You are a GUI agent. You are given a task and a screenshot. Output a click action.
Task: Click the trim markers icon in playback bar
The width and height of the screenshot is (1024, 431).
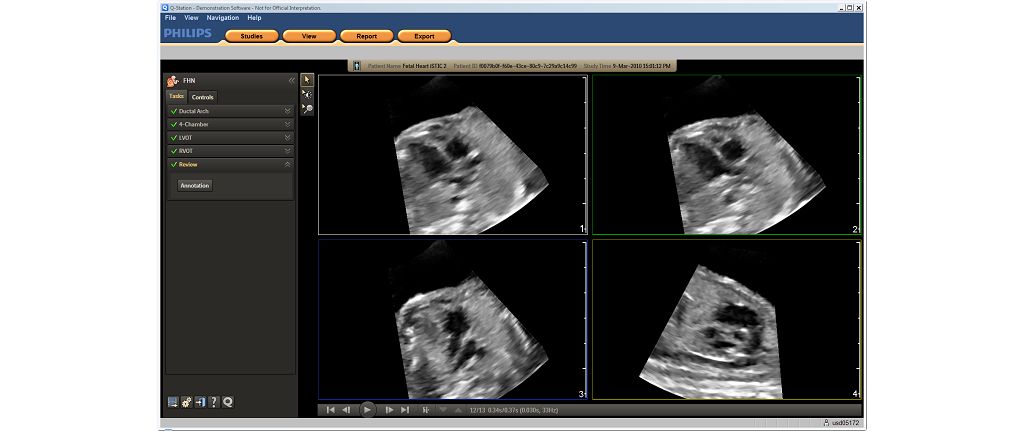coord(426,410)
